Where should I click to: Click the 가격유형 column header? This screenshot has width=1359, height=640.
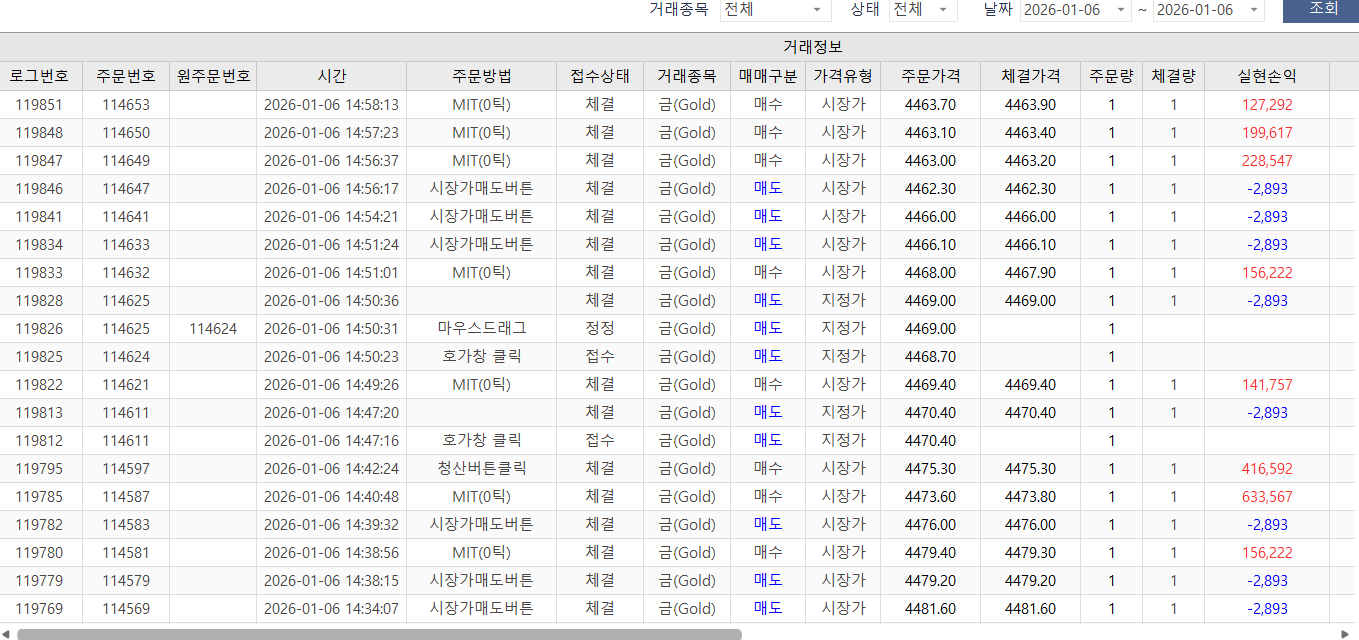(x=843, y=76)
